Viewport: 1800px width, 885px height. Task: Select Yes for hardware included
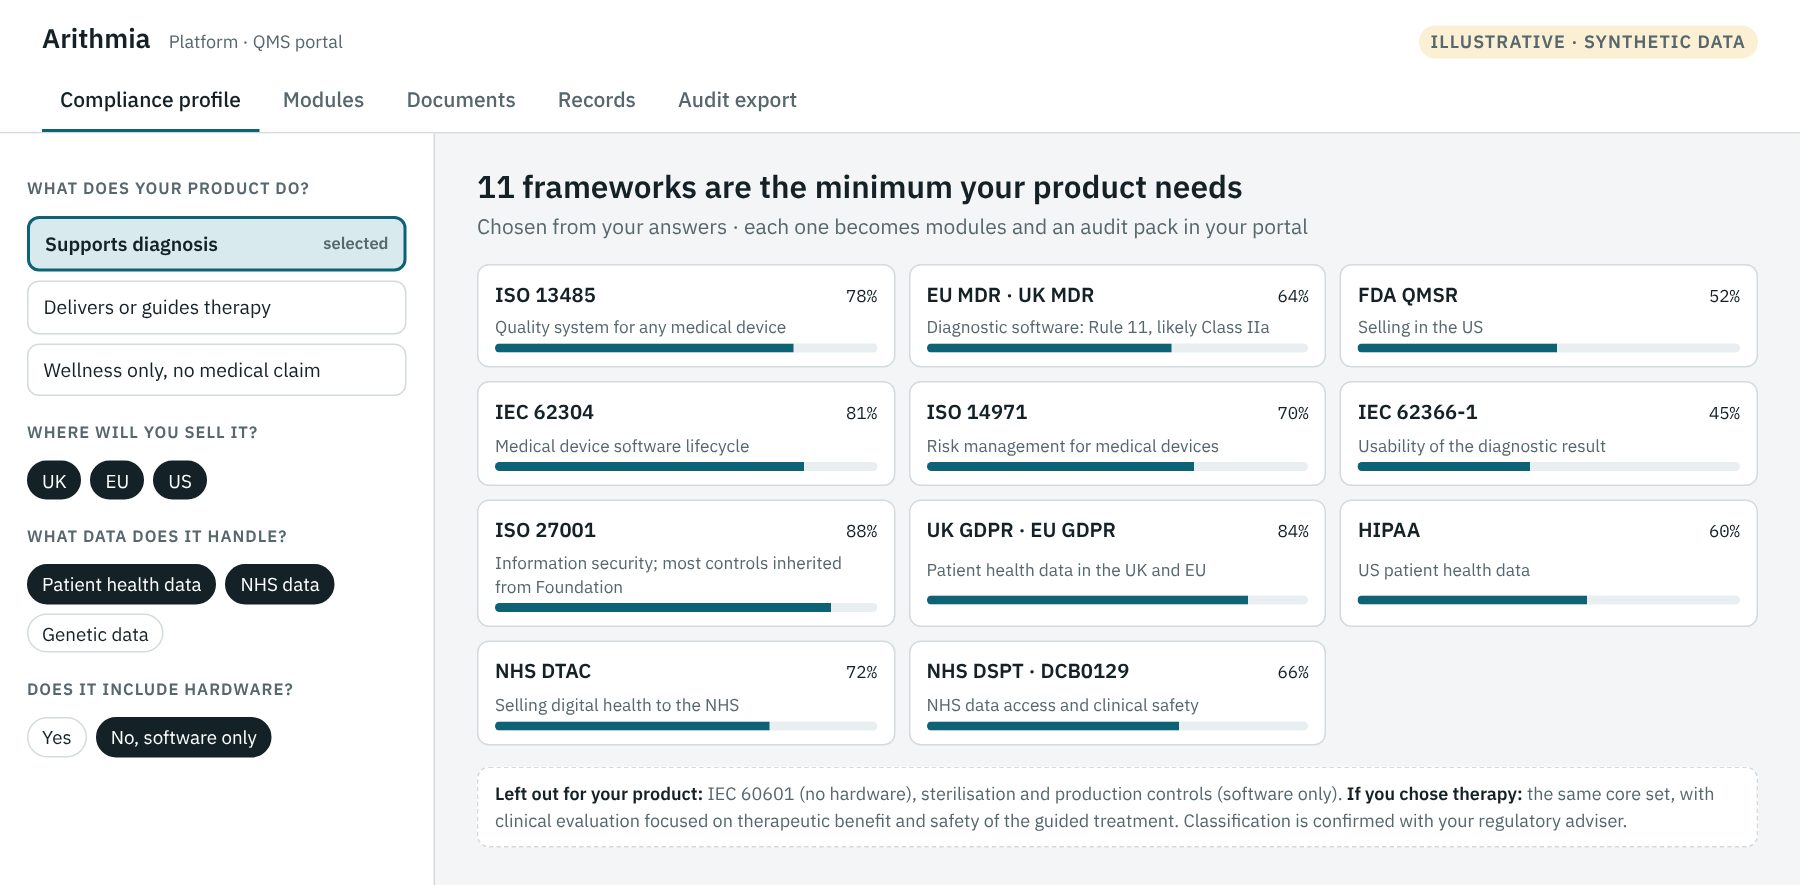pos(57,737)
